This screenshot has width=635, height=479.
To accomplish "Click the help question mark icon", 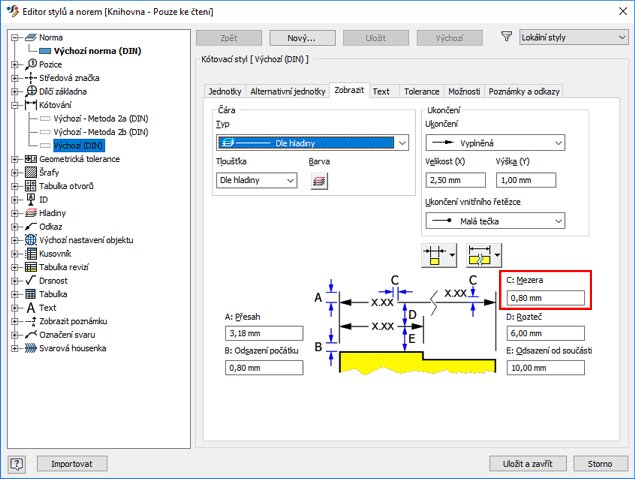I will (17, 464).
